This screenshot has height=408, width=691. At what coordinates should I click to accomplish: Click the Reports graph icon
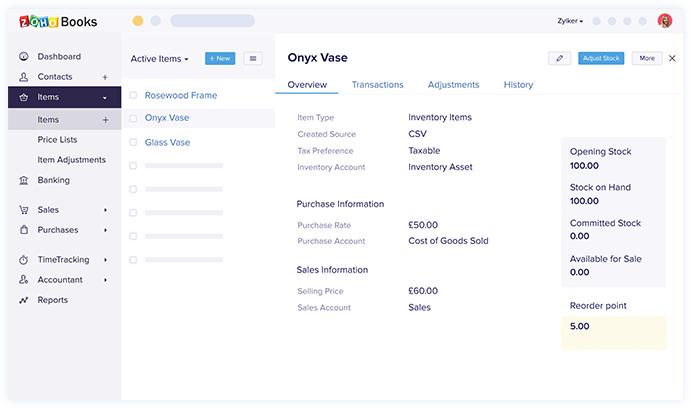point(24,300)
